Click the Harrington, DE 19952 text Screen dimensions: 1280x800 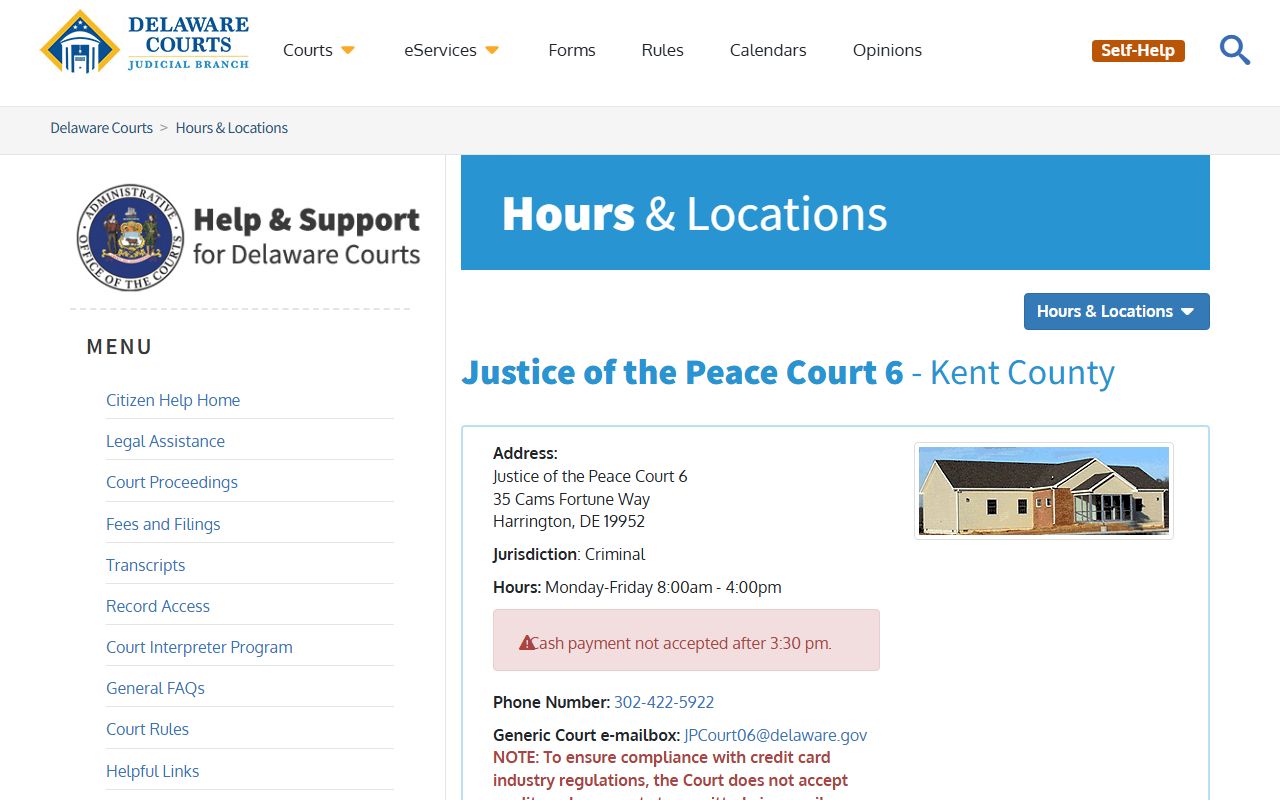(569, 521)
